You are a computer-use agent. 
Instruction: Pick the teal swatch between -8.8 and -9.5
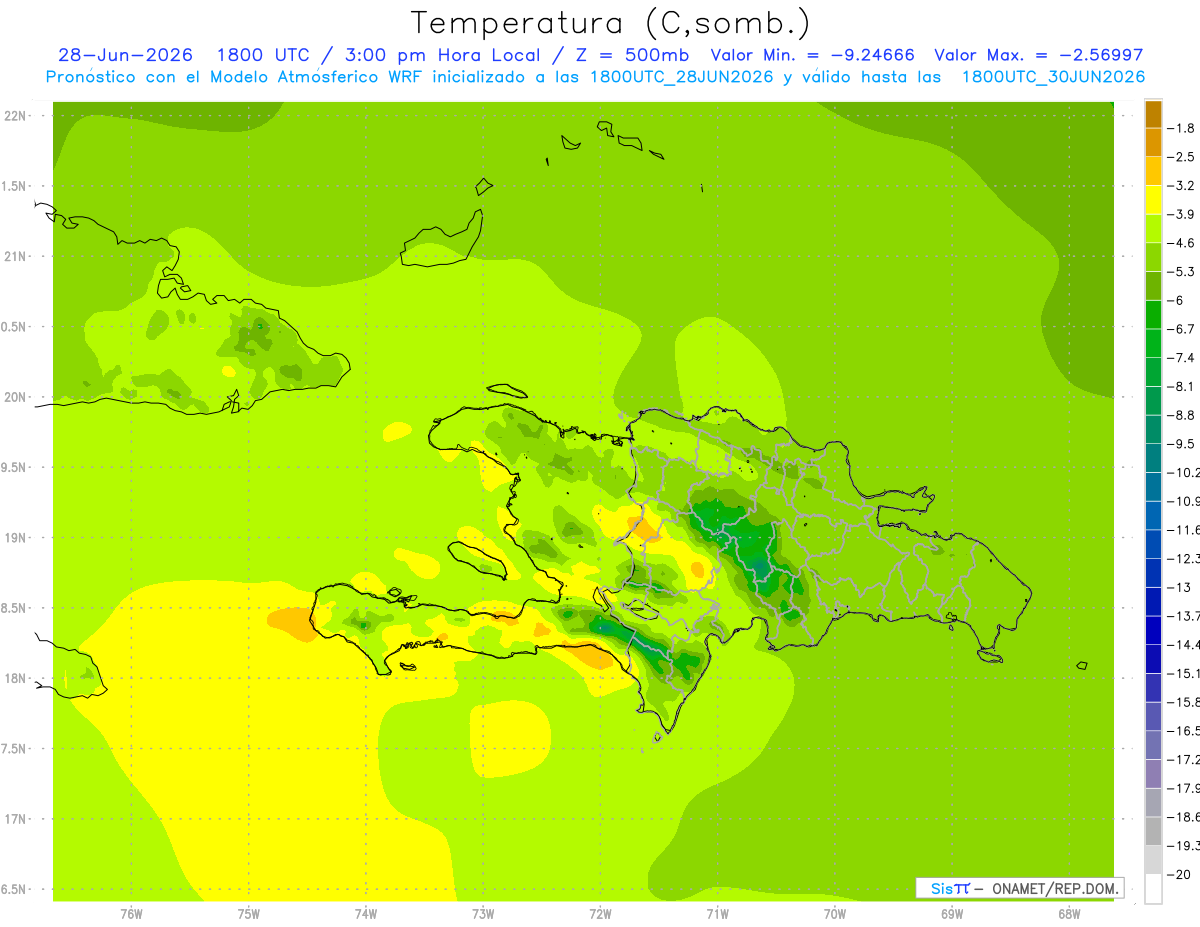1153,429
